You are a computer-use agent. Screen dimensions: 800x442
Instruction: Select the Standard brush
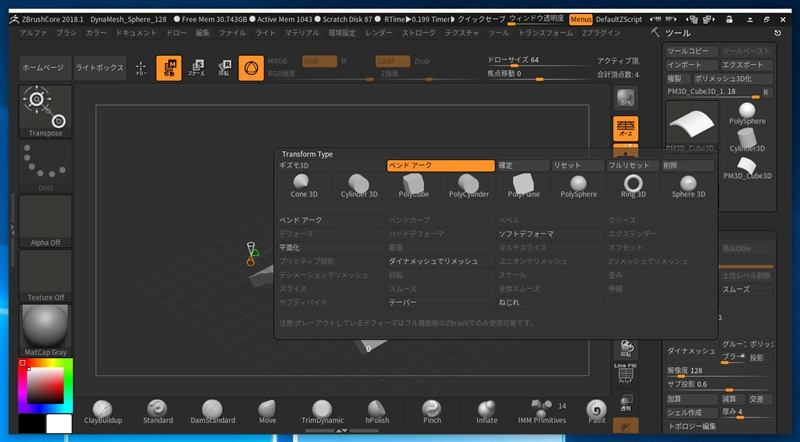coord(158,412)
